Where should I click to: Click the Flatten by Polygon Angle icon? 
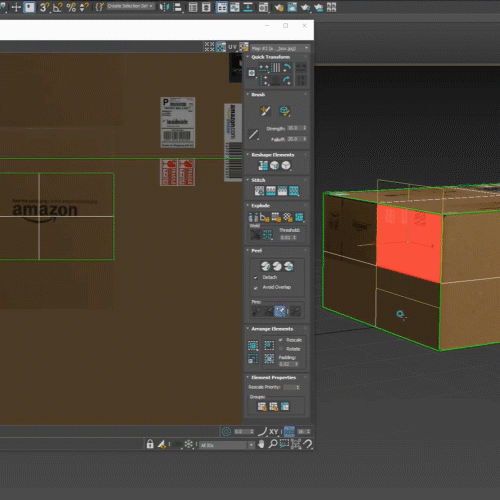253,217
